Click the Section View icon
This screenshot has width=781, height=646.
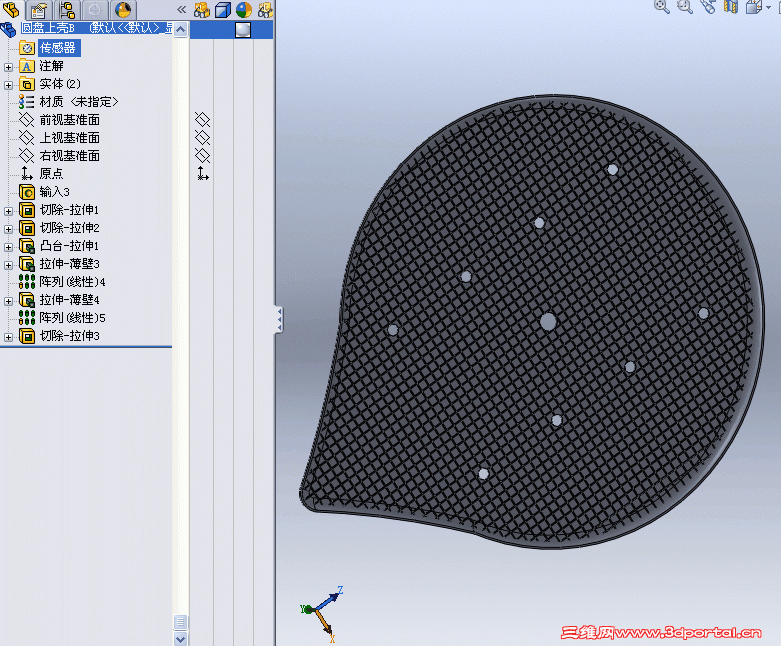[x=731, y=6]
